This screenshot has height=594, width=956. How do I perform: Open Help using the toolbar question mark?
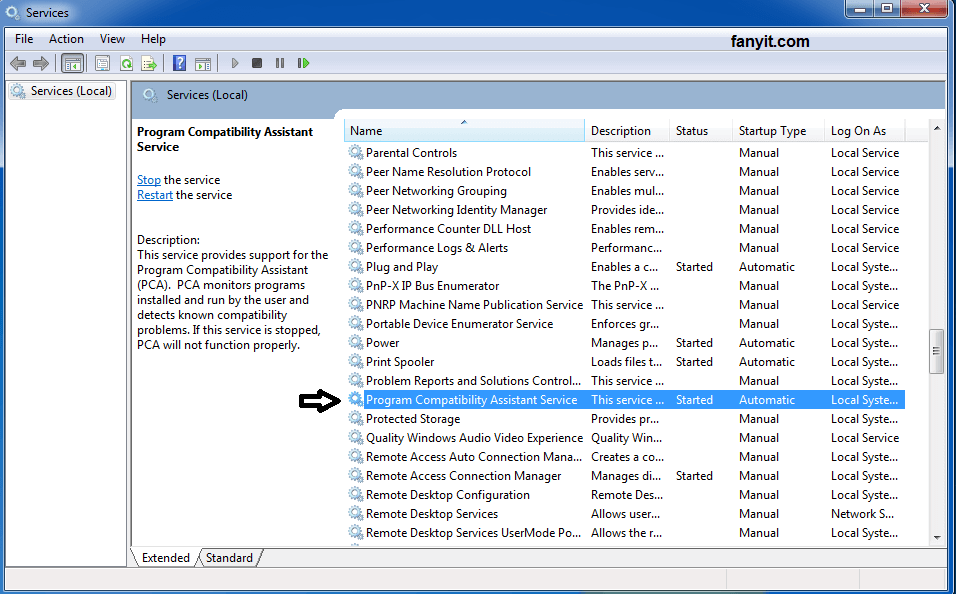pyautogui.click(x=178, y=63)
